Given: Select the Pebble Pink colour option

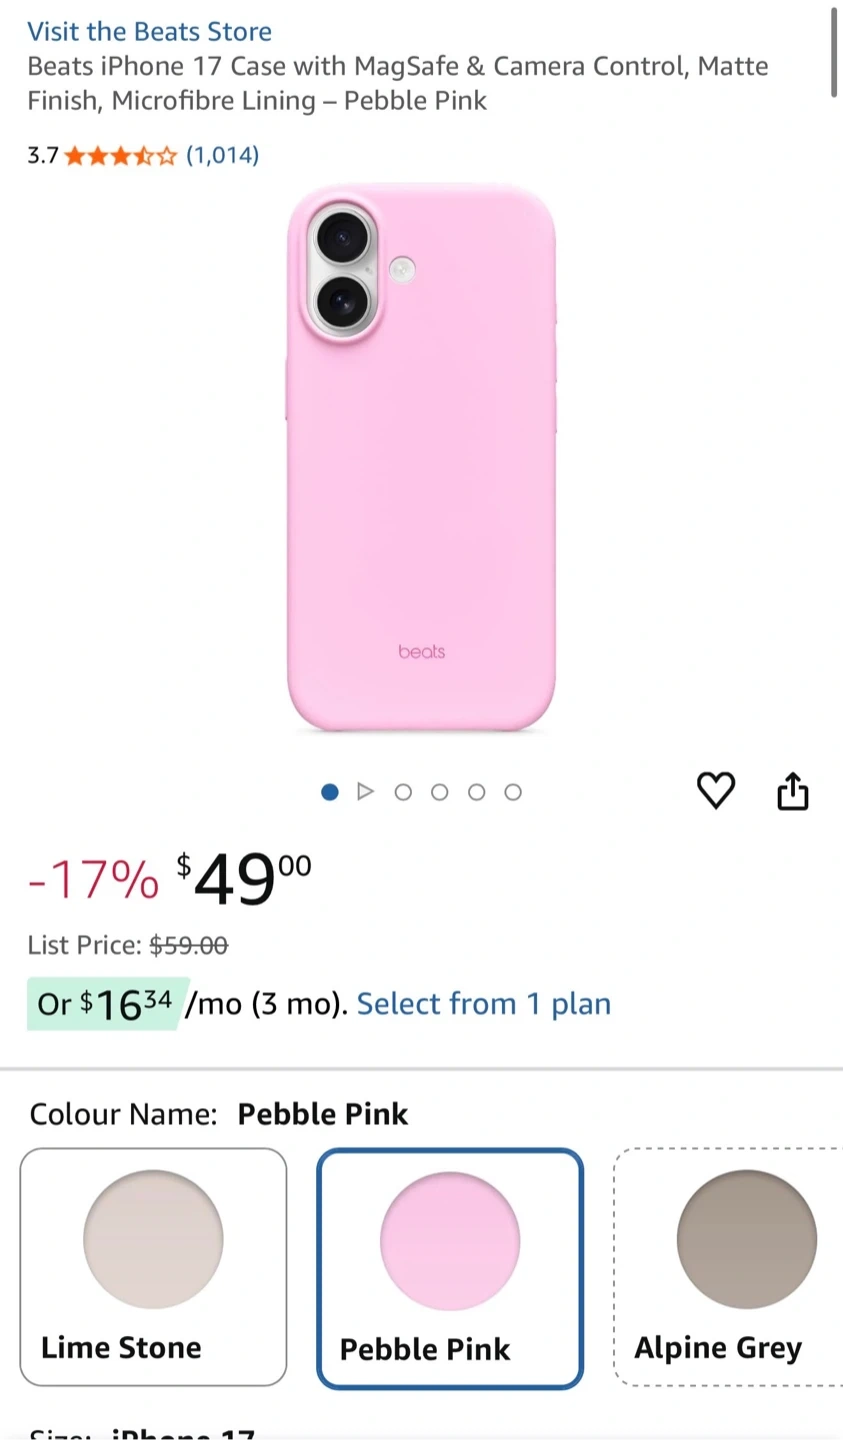Looking at the screenshot, I should point(450,1268).
